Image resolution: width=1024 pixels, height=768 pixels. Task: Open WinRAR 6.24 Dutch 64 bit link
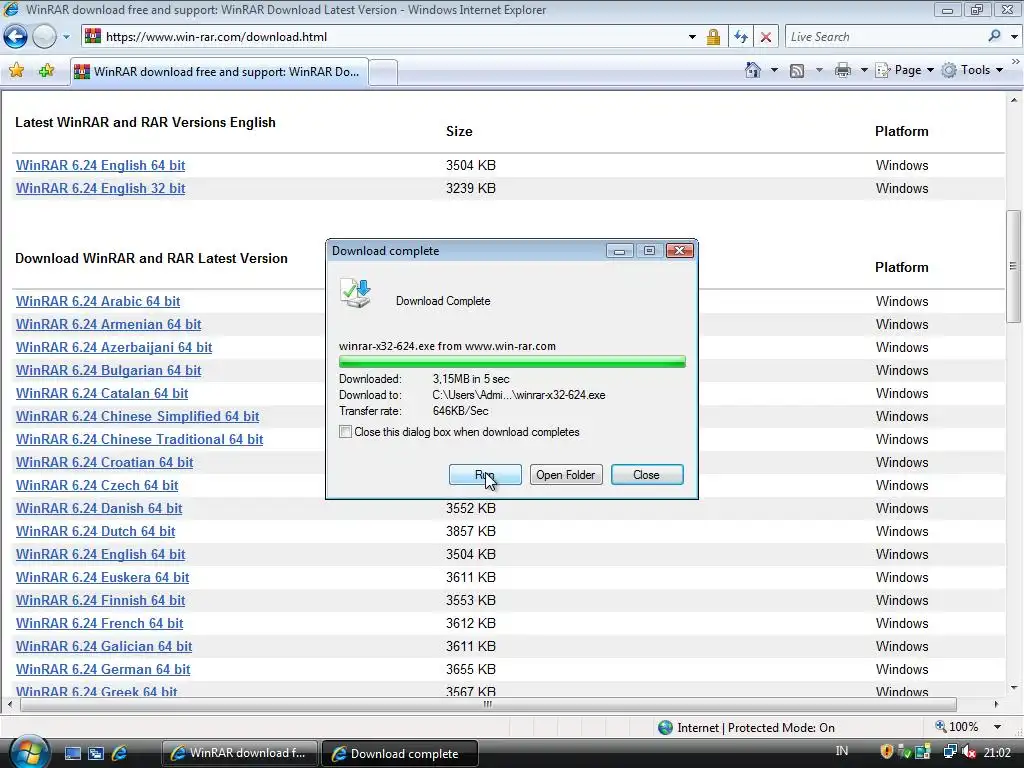coord(95,531)
